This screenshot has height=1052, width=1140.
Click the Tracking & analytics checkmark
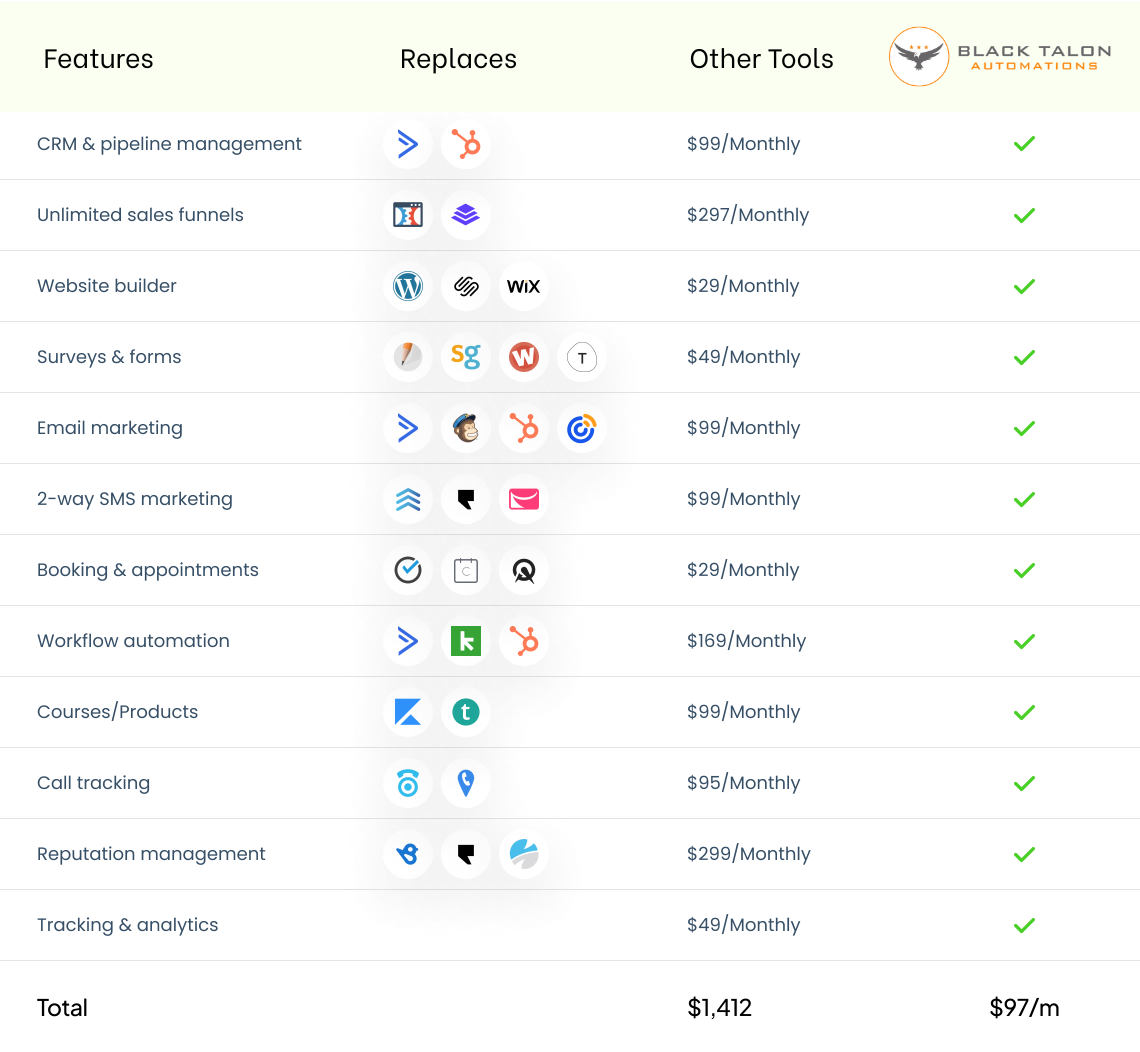click(1024, 925)
